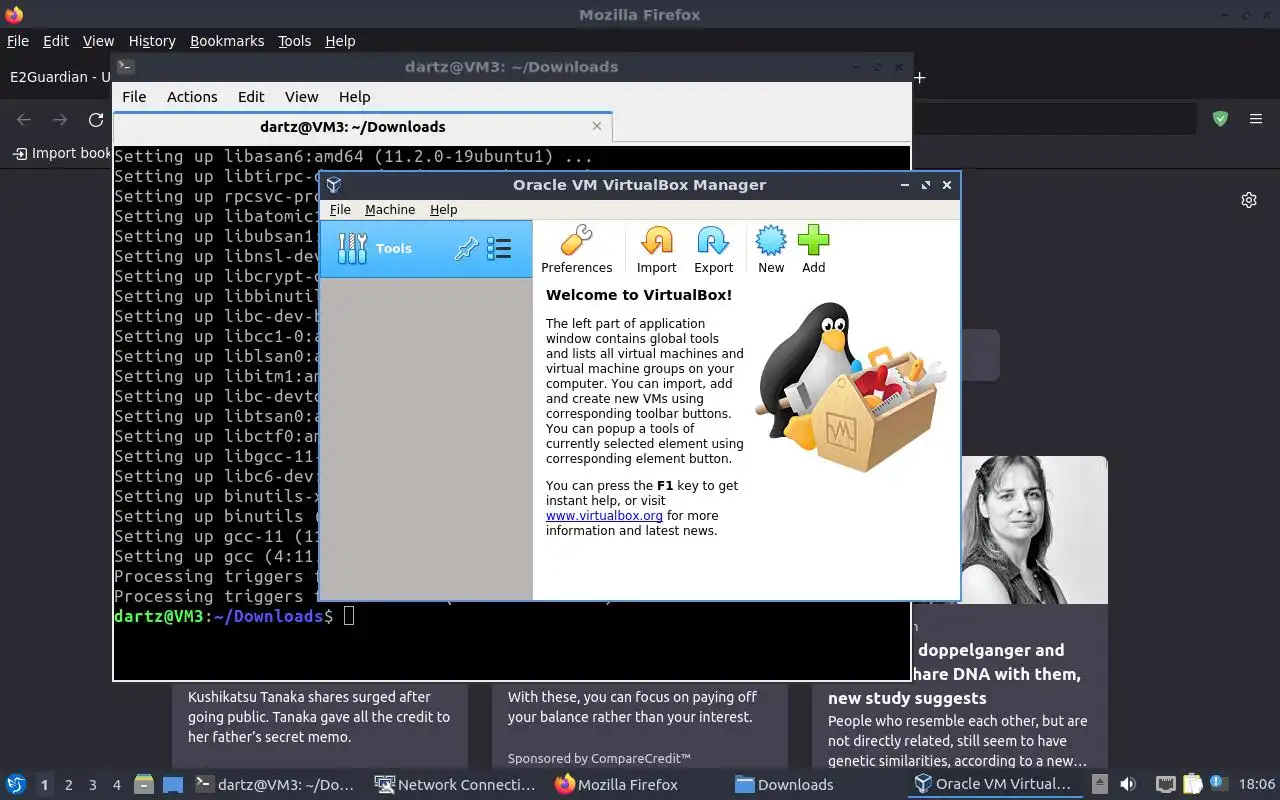
Task: Follow the www.virtualbox.org link
Action: pos(604,516)
